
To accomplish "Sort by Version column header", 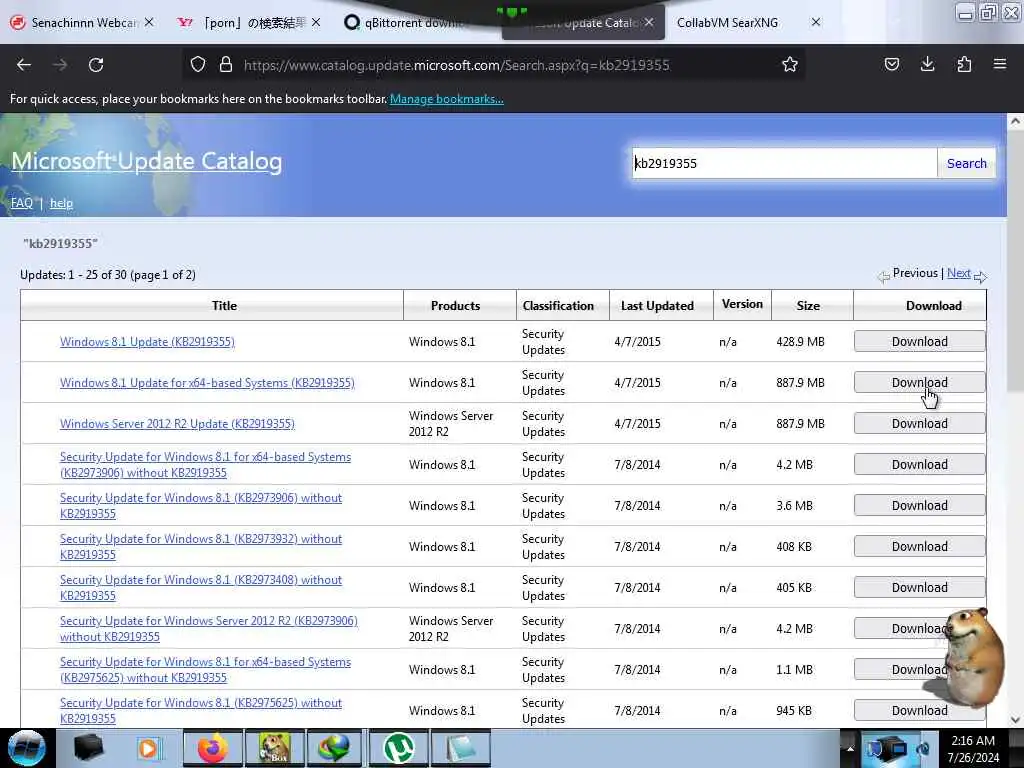I will tap(742, 304).
